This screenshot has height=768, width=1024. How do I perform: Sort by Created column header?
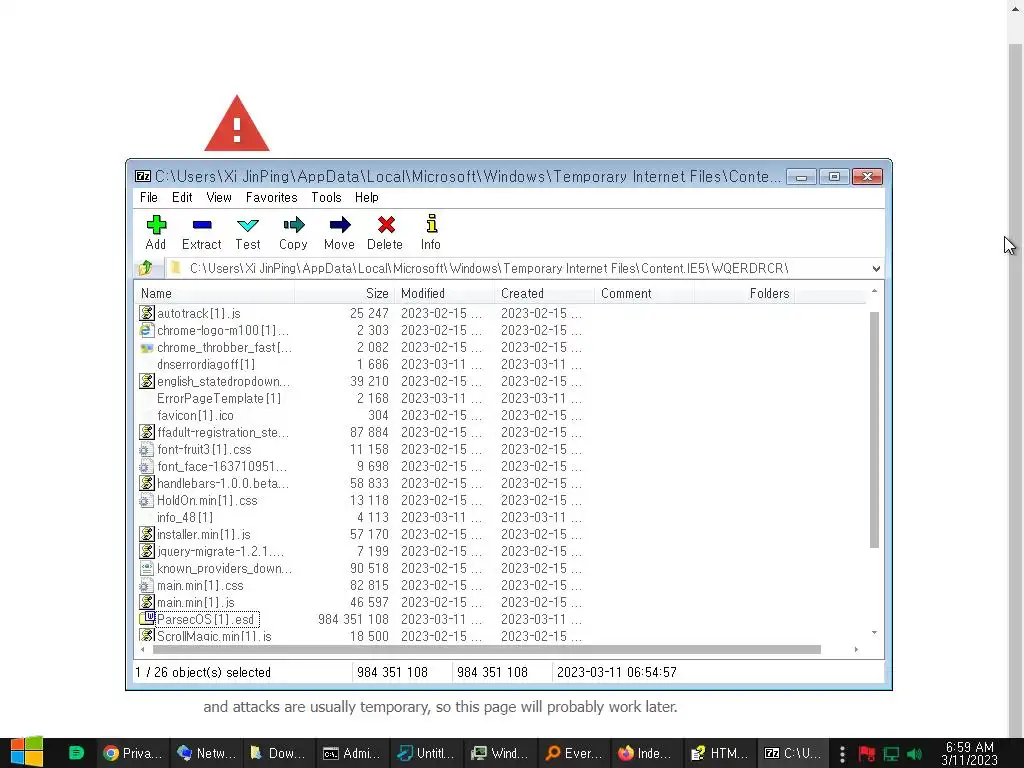tap(544, 294)
